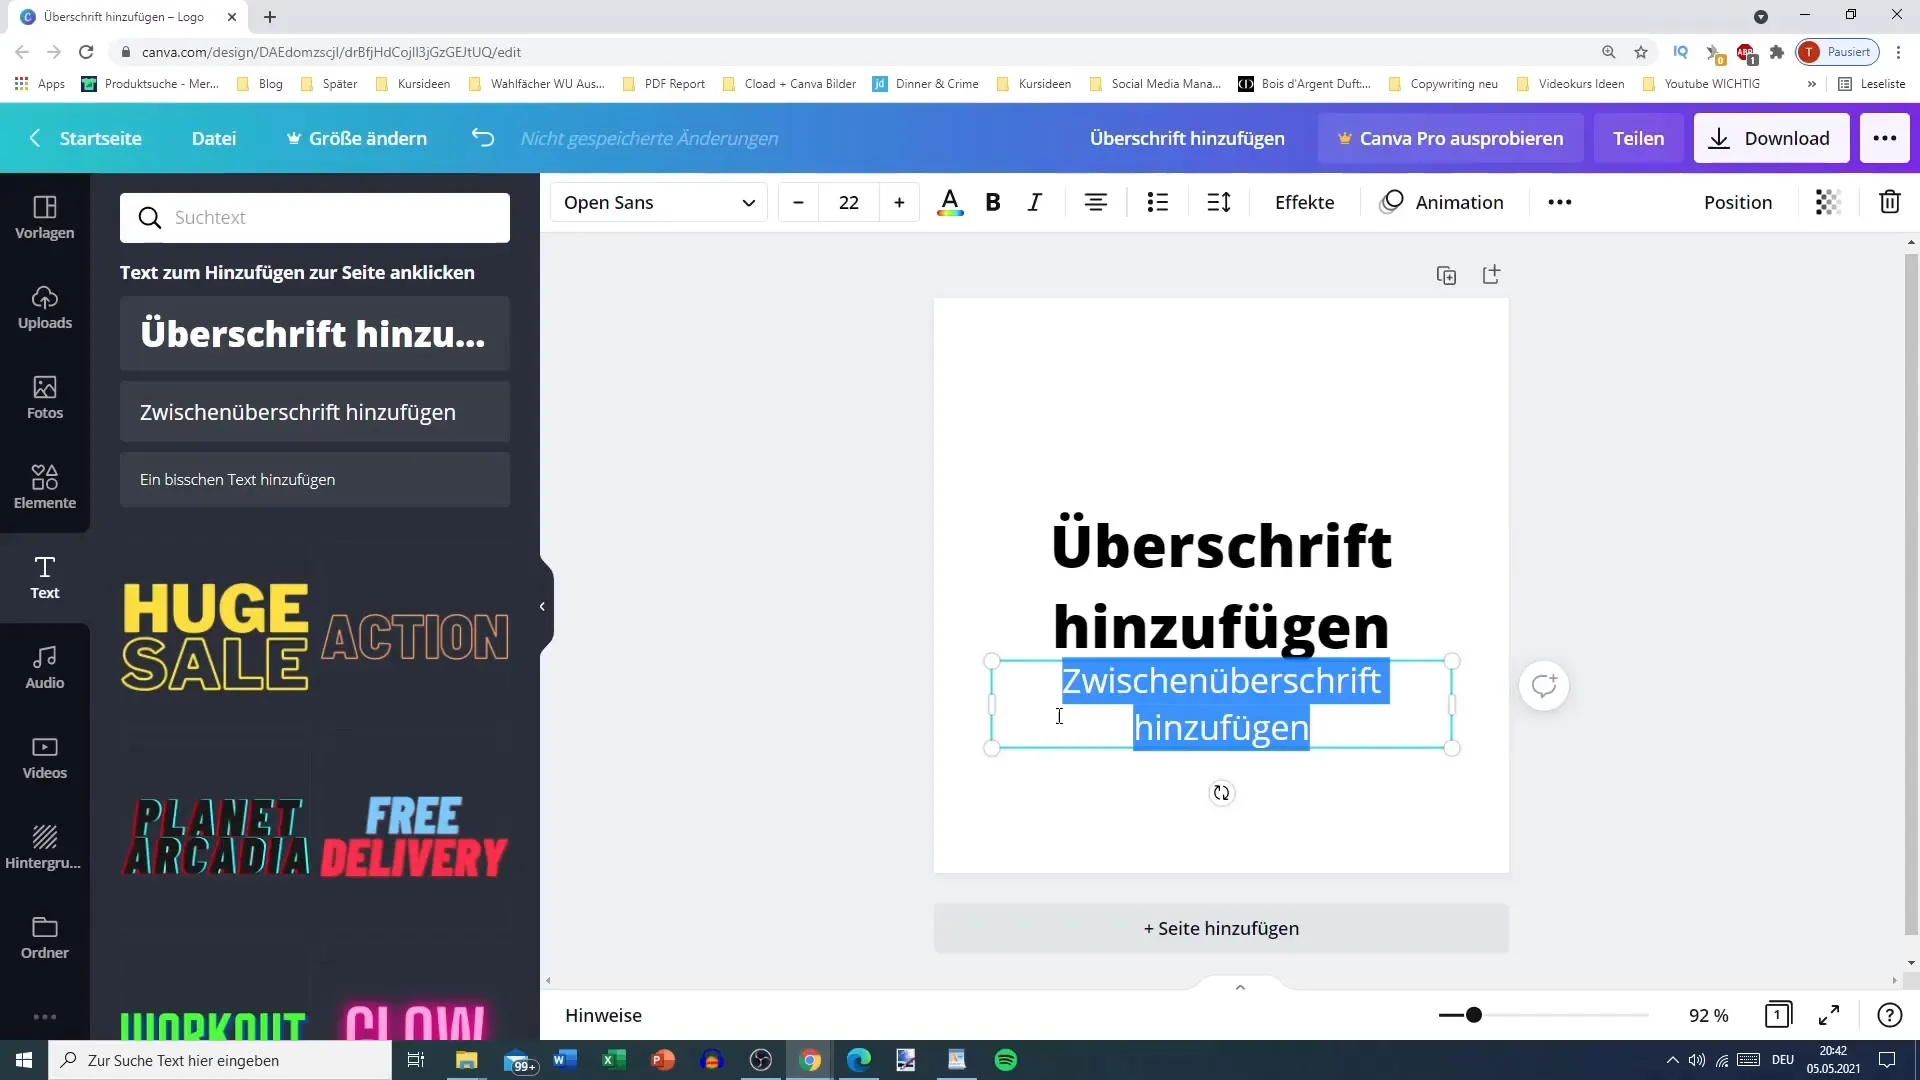Click the Italic formatting icon
Screen dimensions: 1920x1080
tap(1036, 202)
